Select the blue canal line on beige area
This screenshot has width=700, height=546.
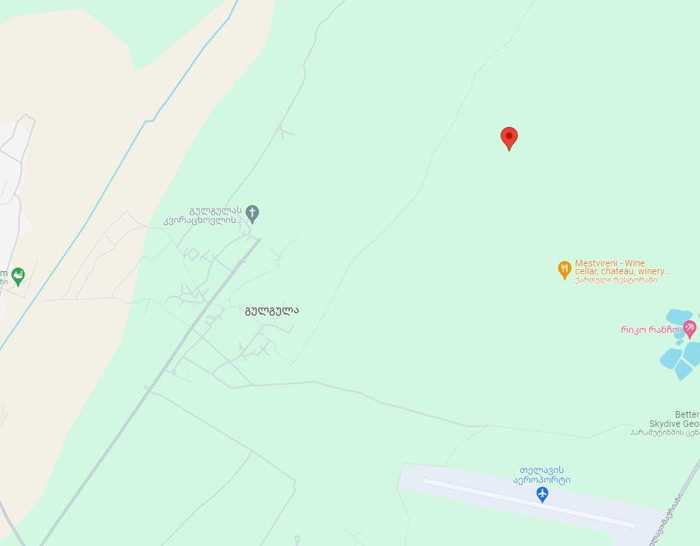click(x=118, y=174)
